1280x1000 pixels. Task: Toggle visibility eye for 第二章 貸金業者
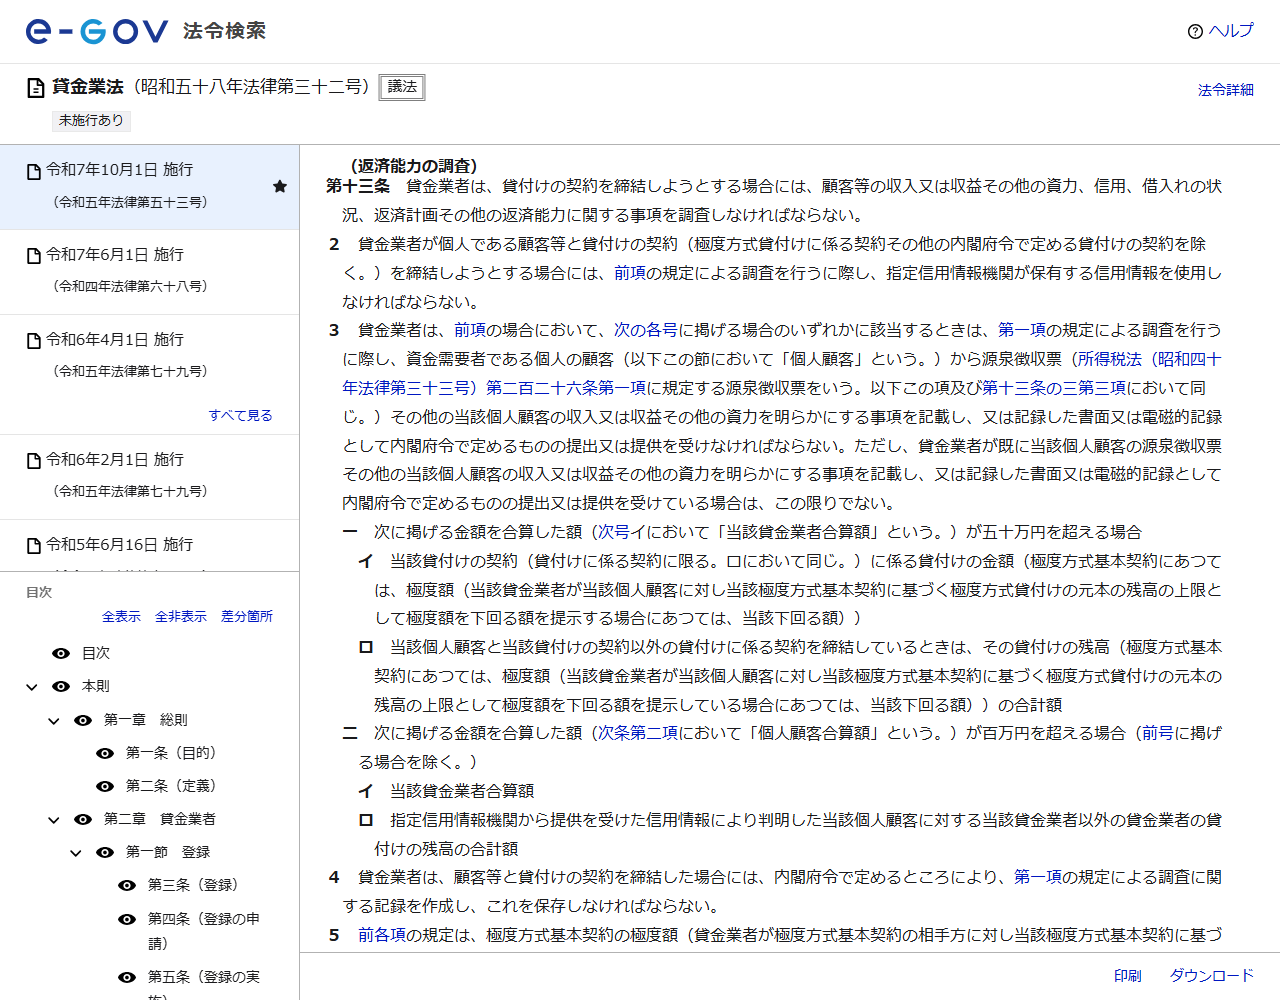[83, 819]
